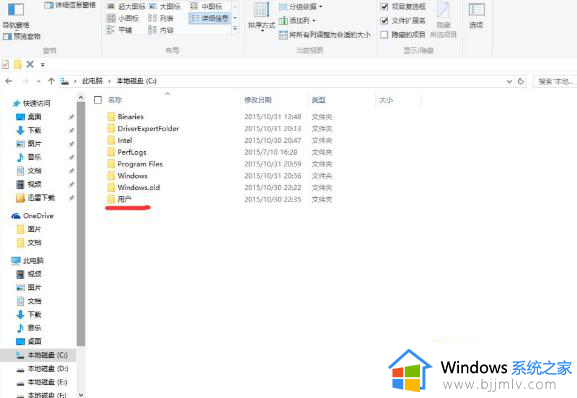The image size is (577, 398).
Task: Select the DriverExpertFolder folder
Action: (148, 128)
